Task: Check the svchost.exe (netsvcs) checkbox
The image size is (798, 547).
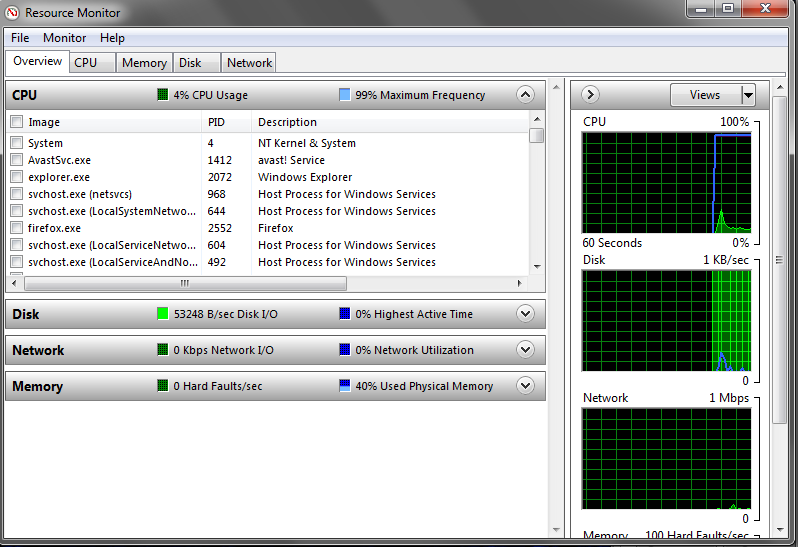Action: 17,194
